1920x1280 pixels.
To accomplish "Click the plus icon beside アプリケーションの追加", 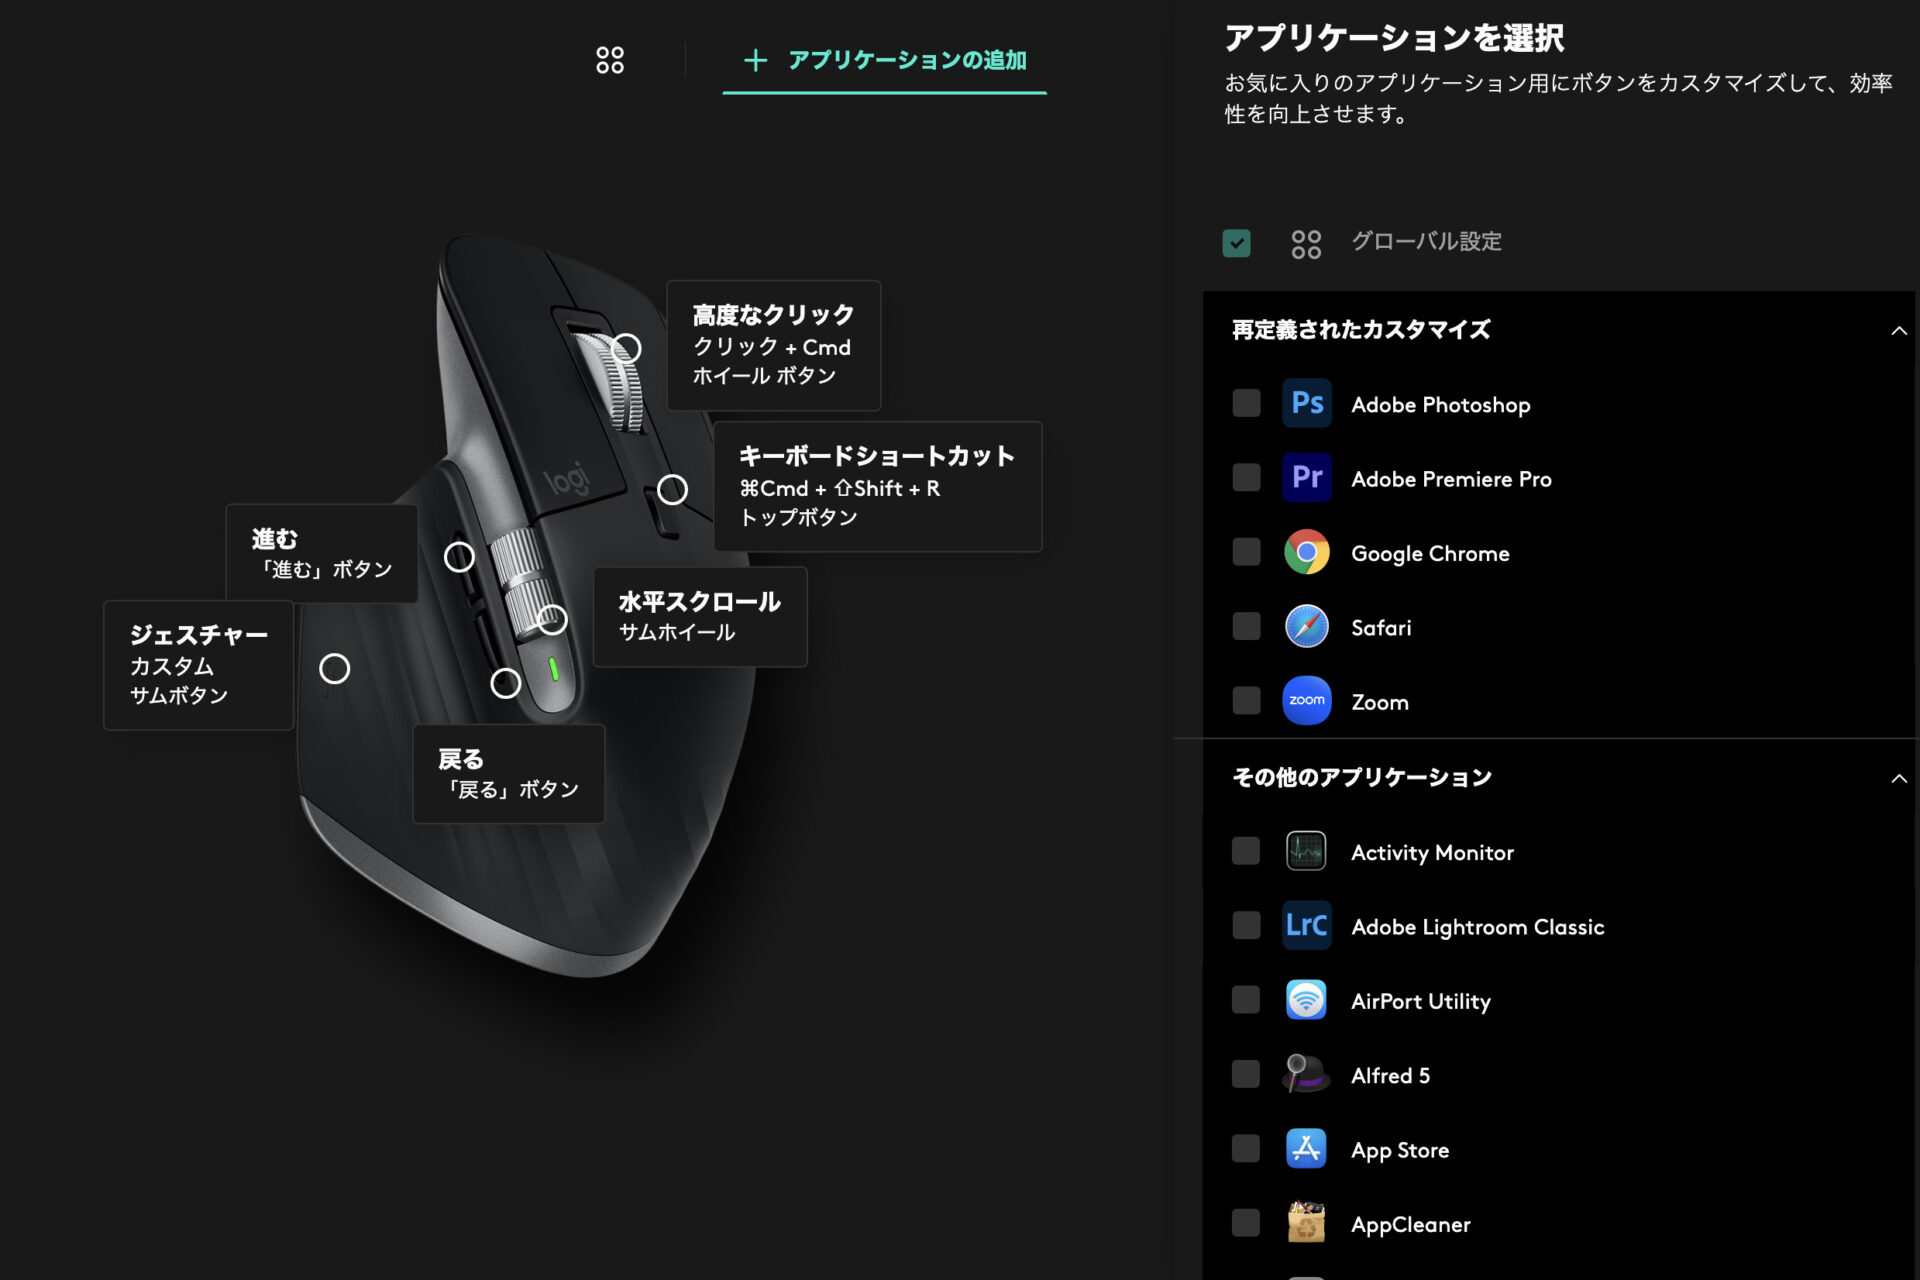I will (x=756, y=60).
